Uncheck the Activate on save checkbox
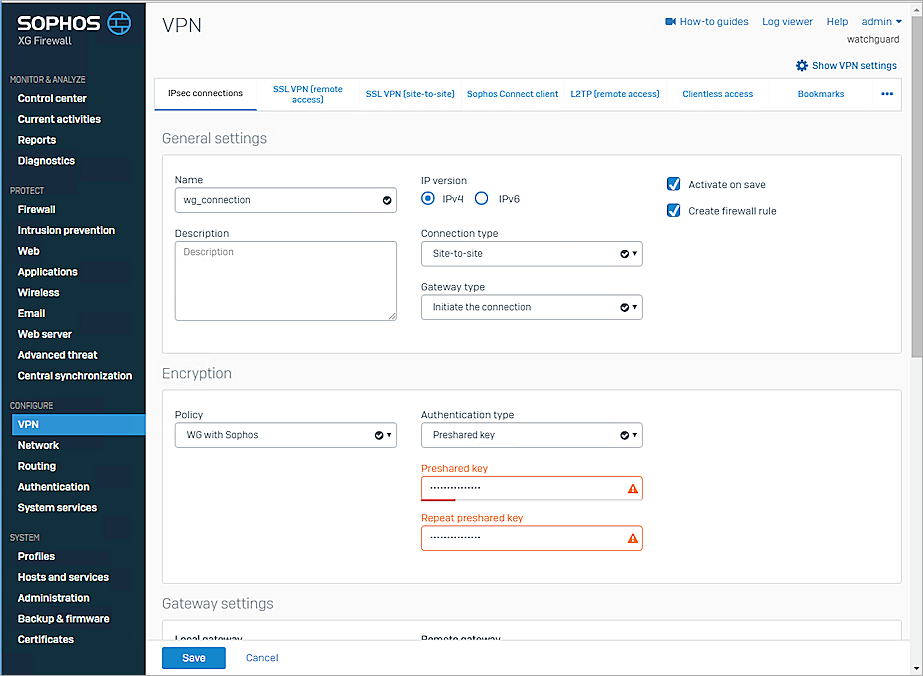The image size is (923, 676). [674, 185]
